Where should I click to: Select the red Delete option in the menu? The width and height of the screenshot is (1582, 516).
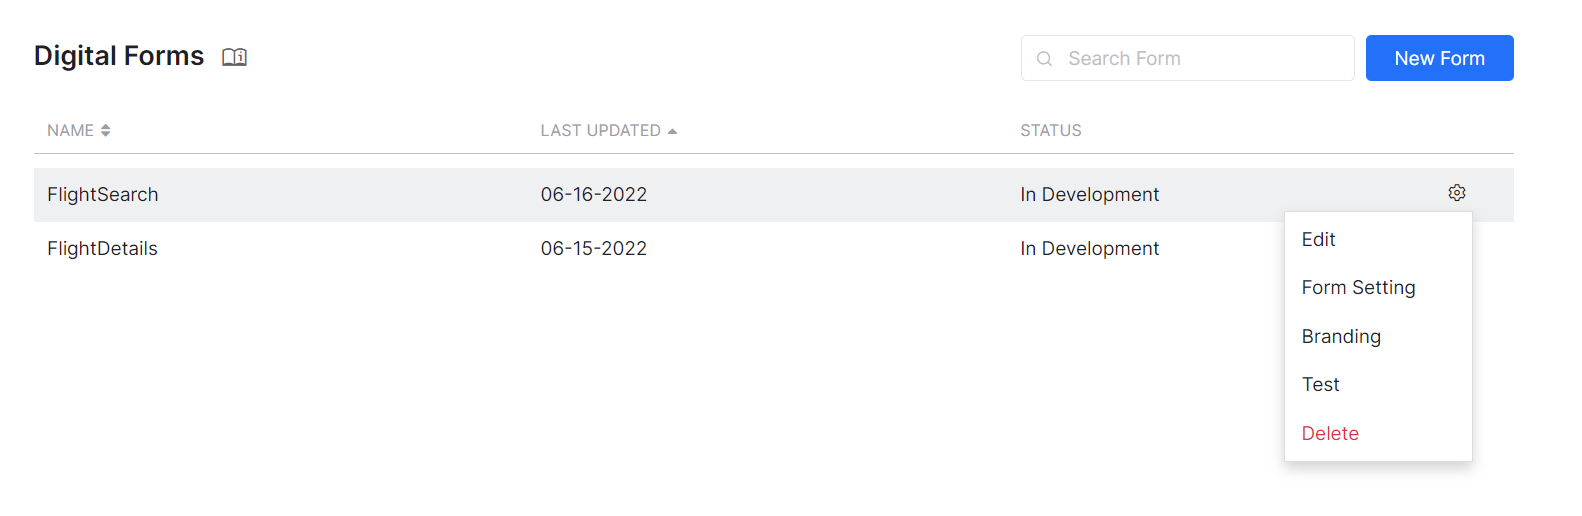point(1330,434)
